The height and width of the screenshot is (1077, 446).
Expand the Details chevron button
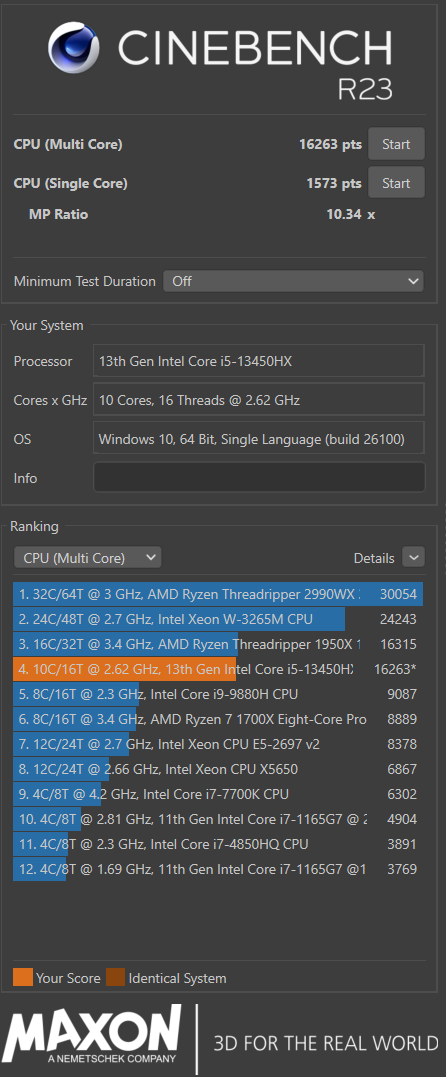[x=413, y=558]
